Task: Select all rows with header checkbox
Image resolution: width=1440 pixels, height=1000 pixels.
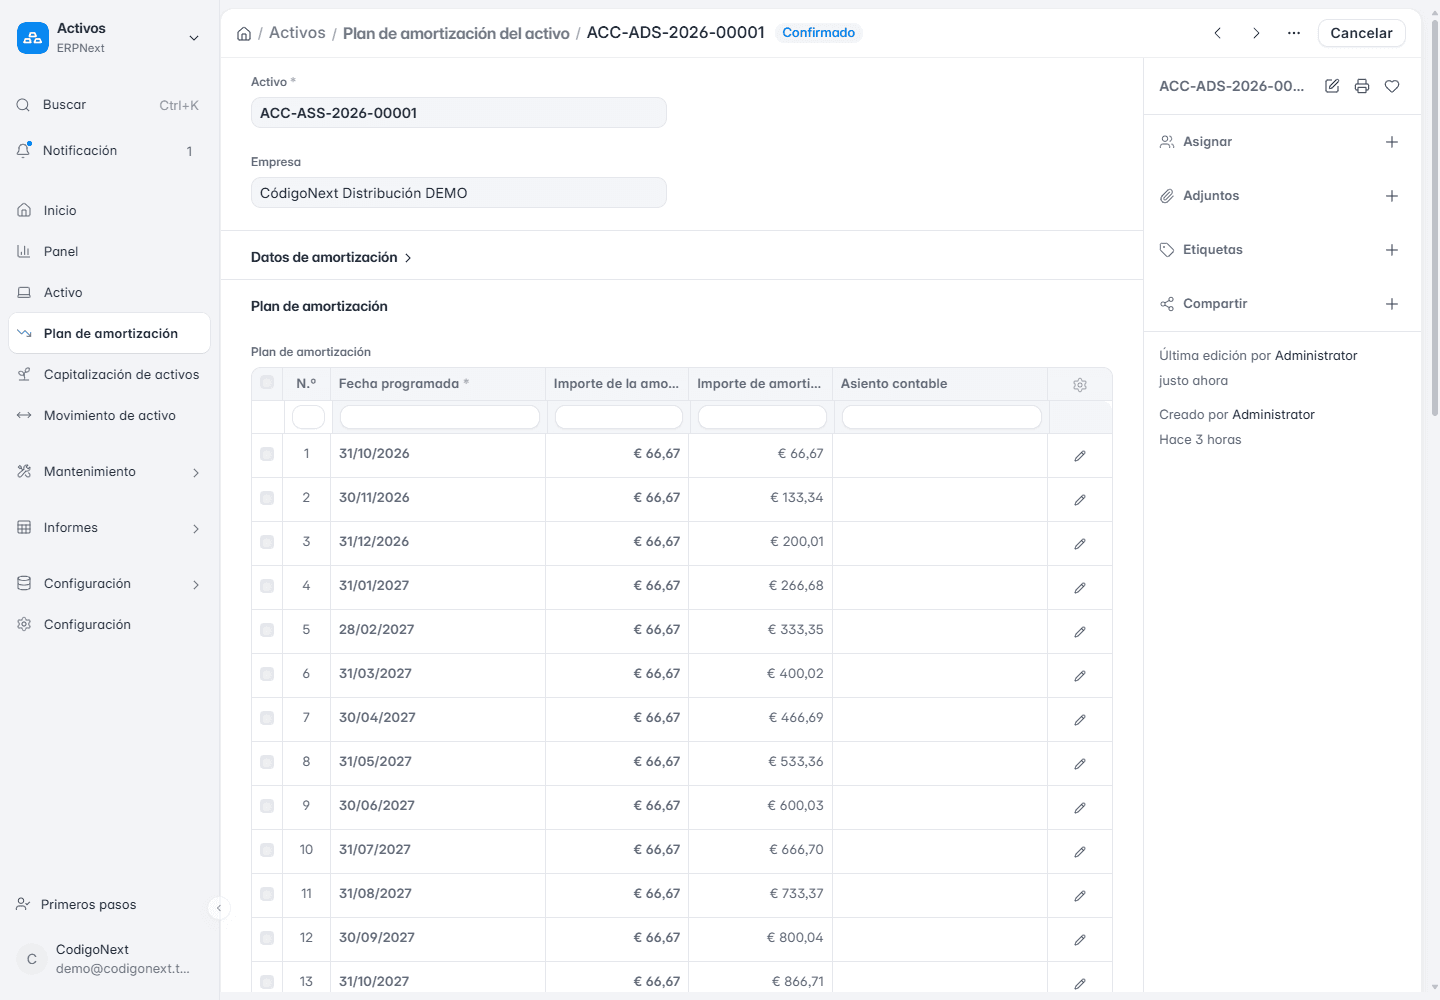Action: (267, 382)
